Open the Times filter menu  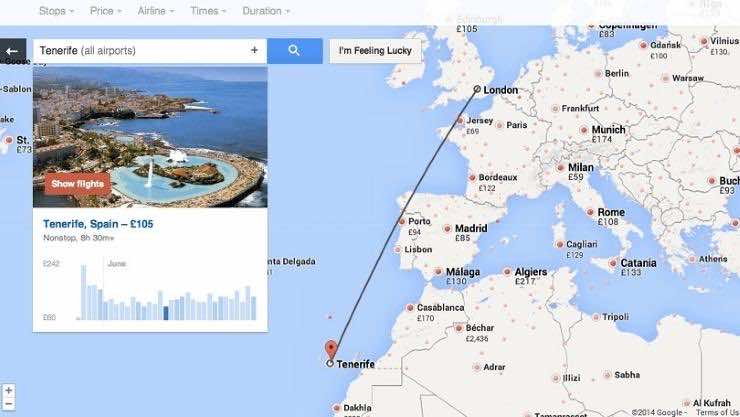(x=209, y=11)
